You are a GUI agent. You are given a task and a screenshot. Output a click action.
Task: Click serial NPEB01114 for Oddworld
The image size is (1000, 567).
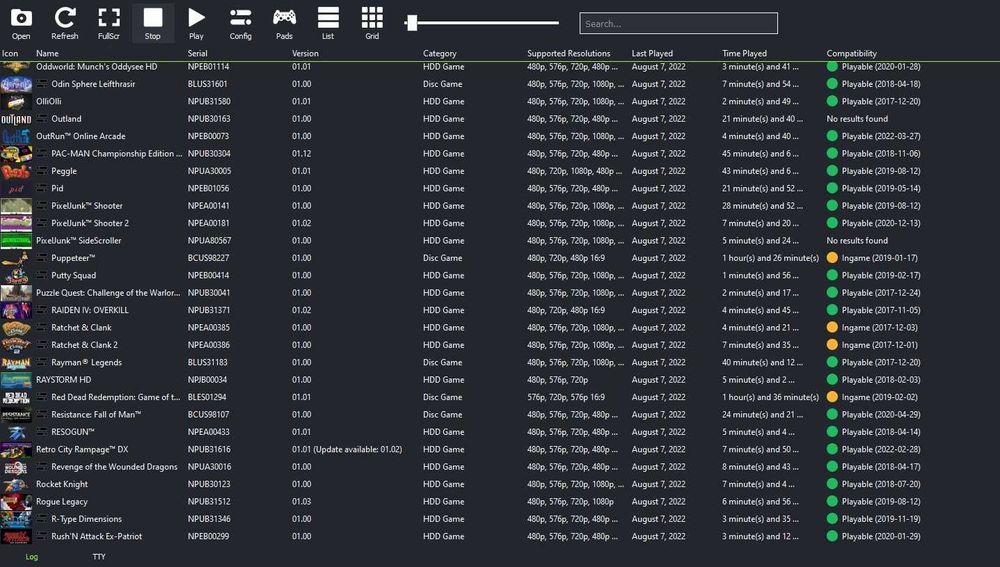tap(209, 66)
